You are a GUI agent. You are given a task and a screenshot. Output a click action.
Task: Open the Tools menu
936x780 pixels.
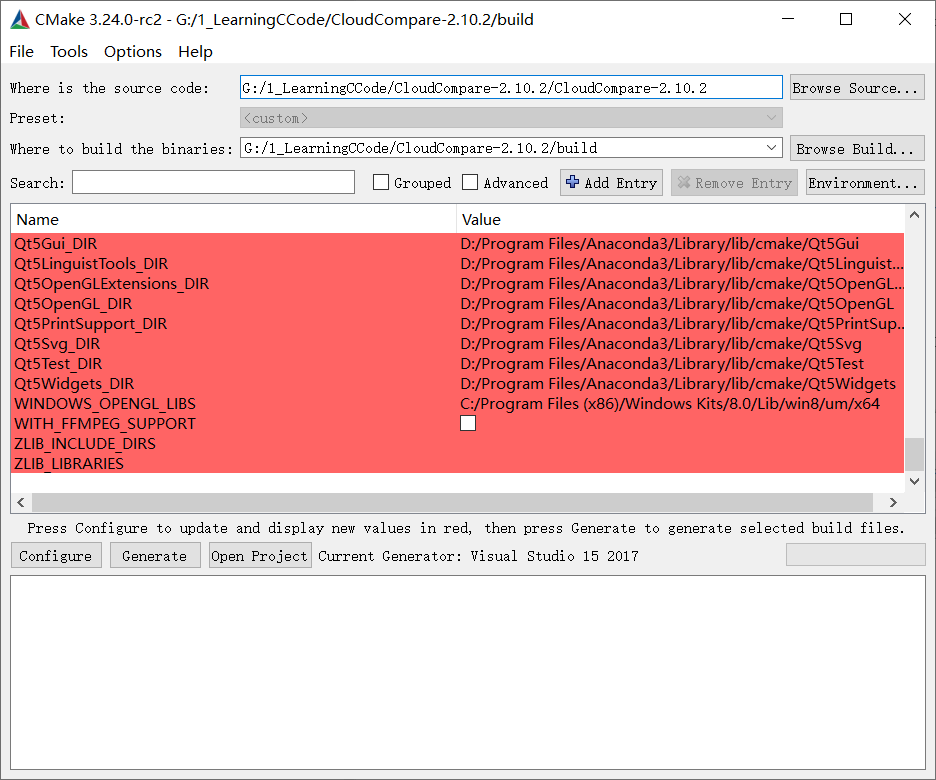point(69,52)
